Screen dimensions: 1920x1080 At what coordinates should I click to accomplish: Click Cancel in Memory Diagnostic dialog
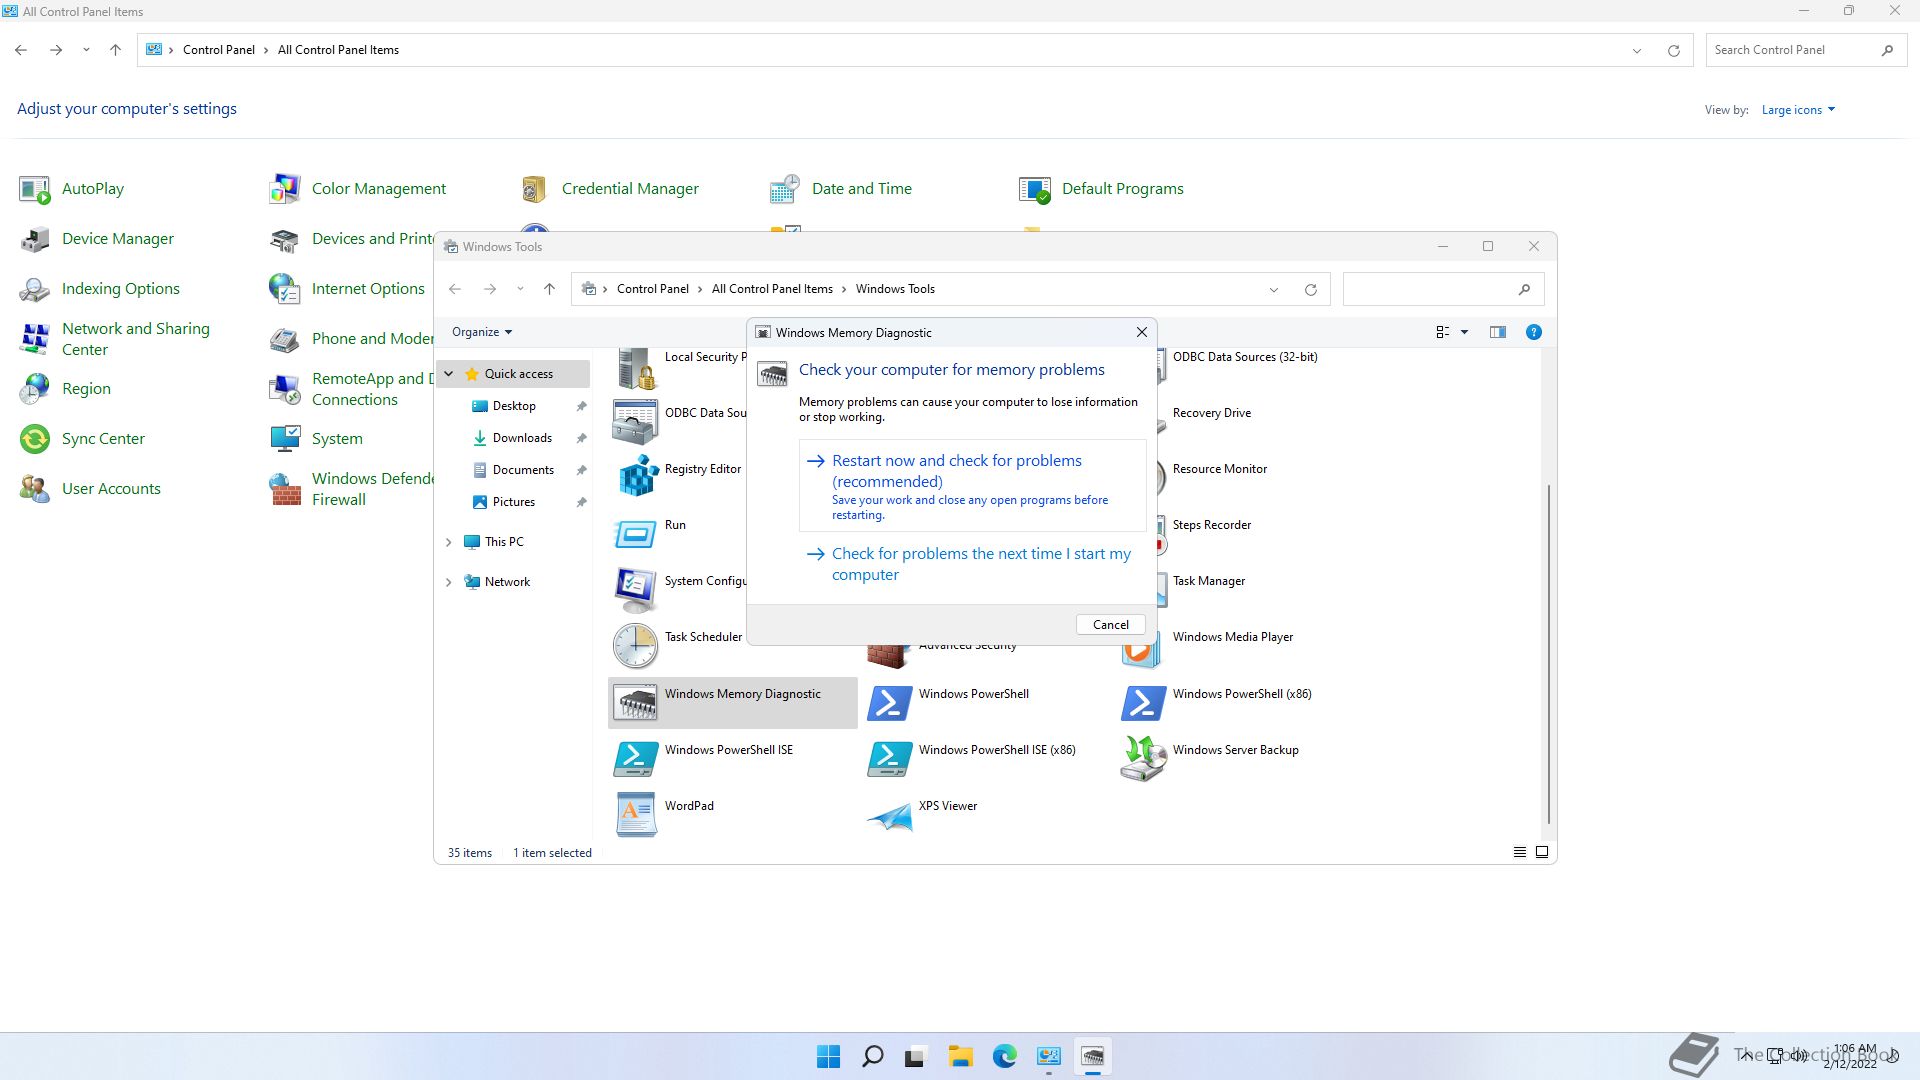tap(1110, 625)
